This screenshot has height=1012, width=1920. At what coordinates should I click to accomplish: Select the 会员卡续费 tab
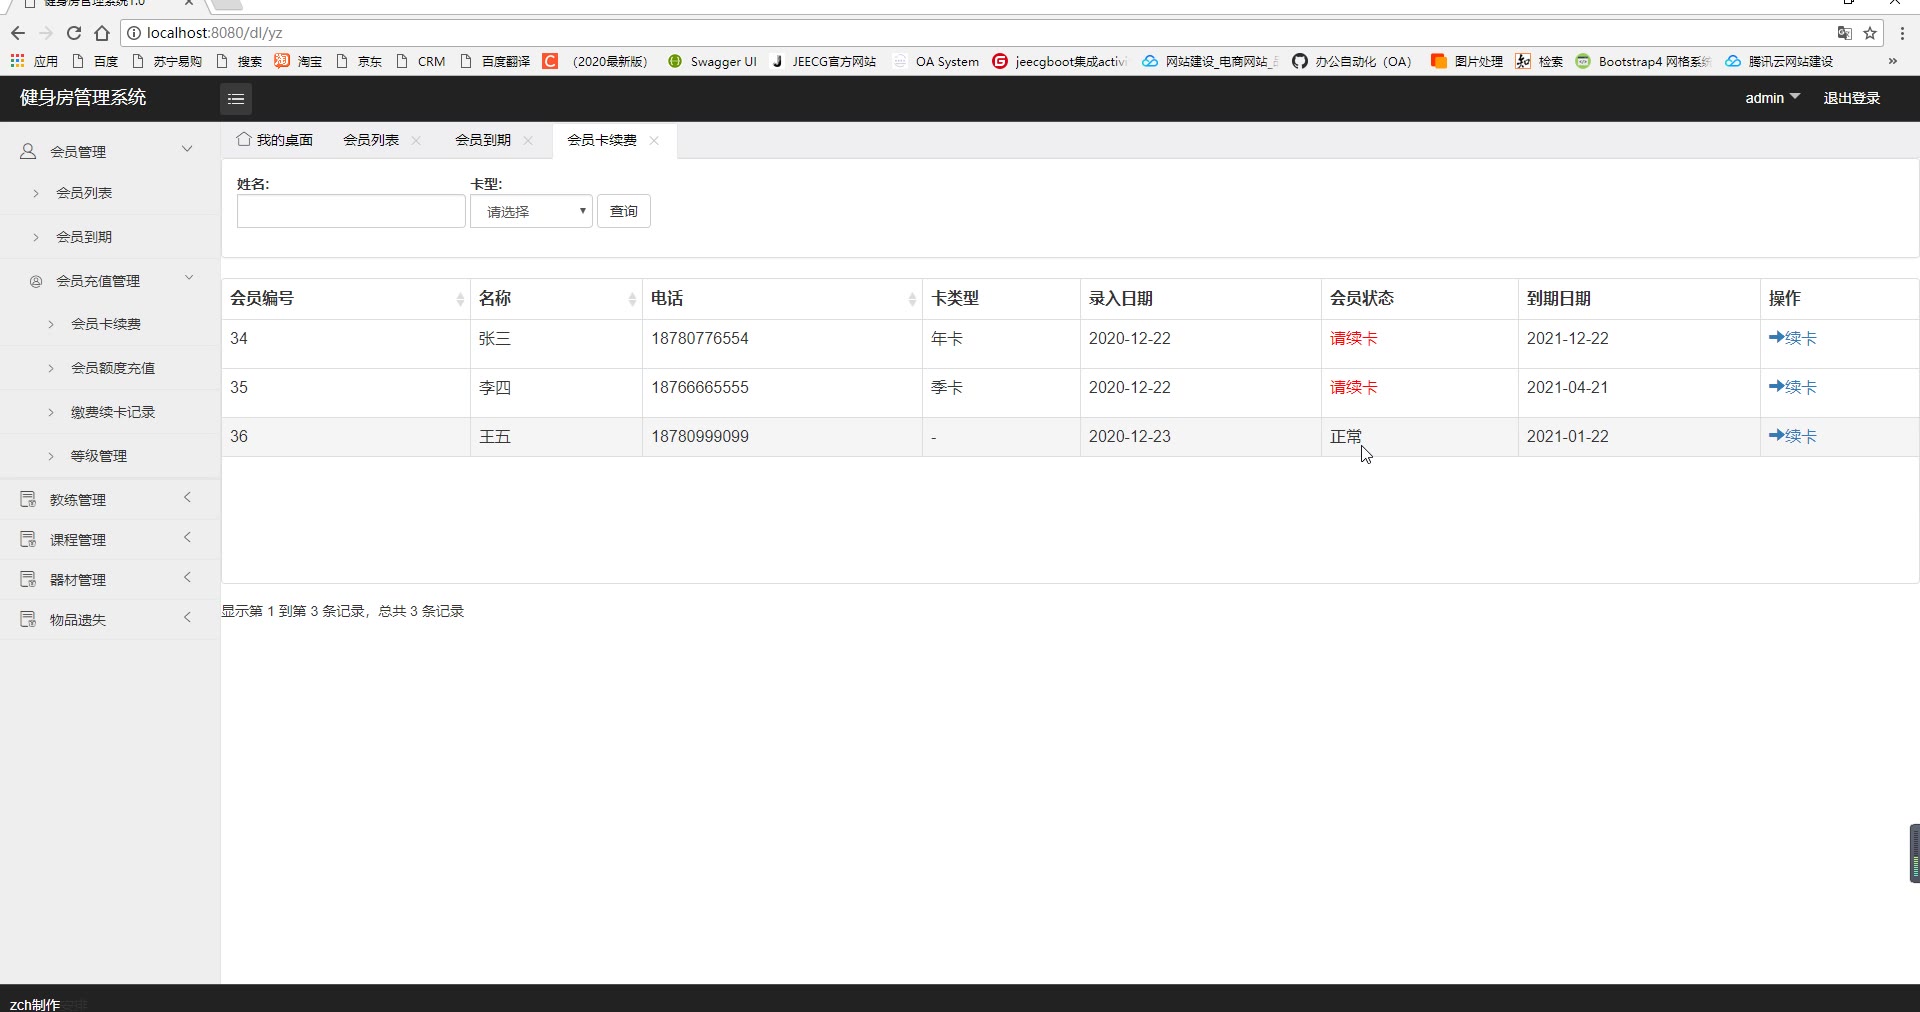click(602, 140)
